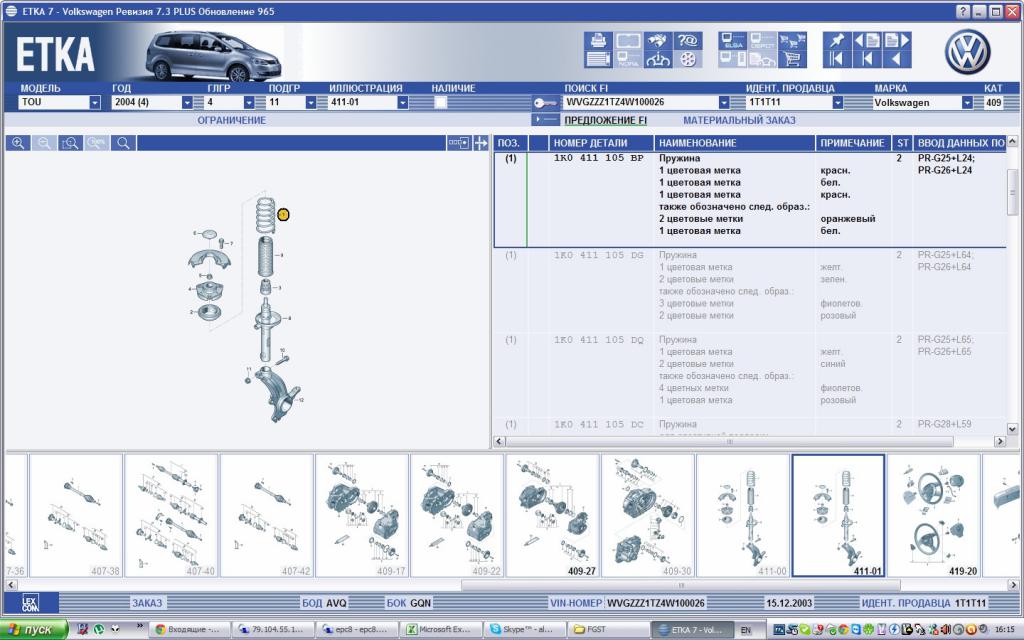Click the EN language indicator
1024x640 pixels.
click(746, 630)
